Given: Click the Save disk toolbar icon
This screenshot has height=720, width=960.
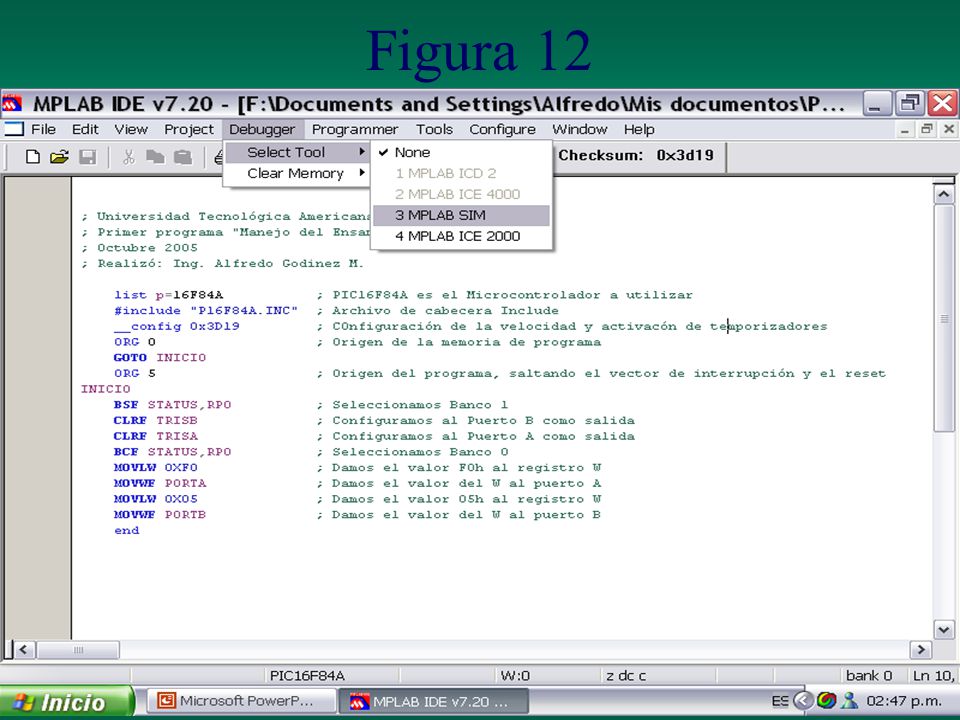Looking at the screenshot, I should pyautogui.click(x=88, y=157).
